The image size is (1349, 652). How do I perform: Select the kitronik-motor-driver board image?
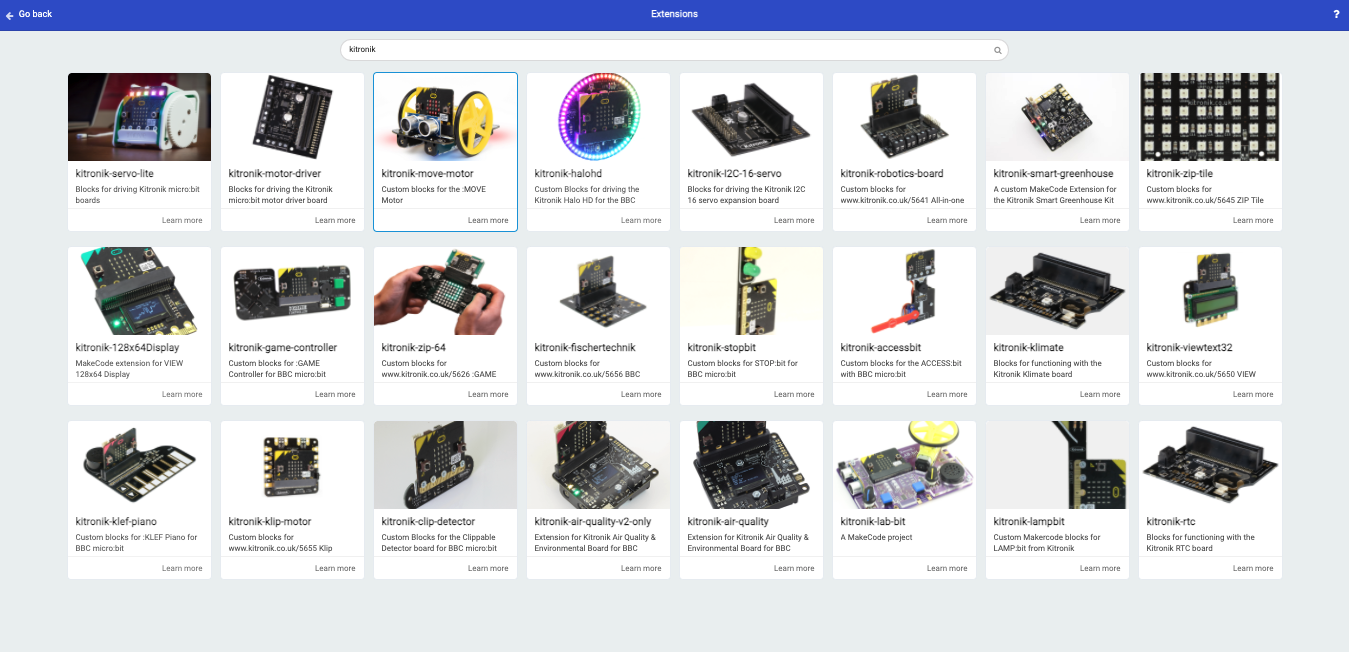tap(293, 117)
